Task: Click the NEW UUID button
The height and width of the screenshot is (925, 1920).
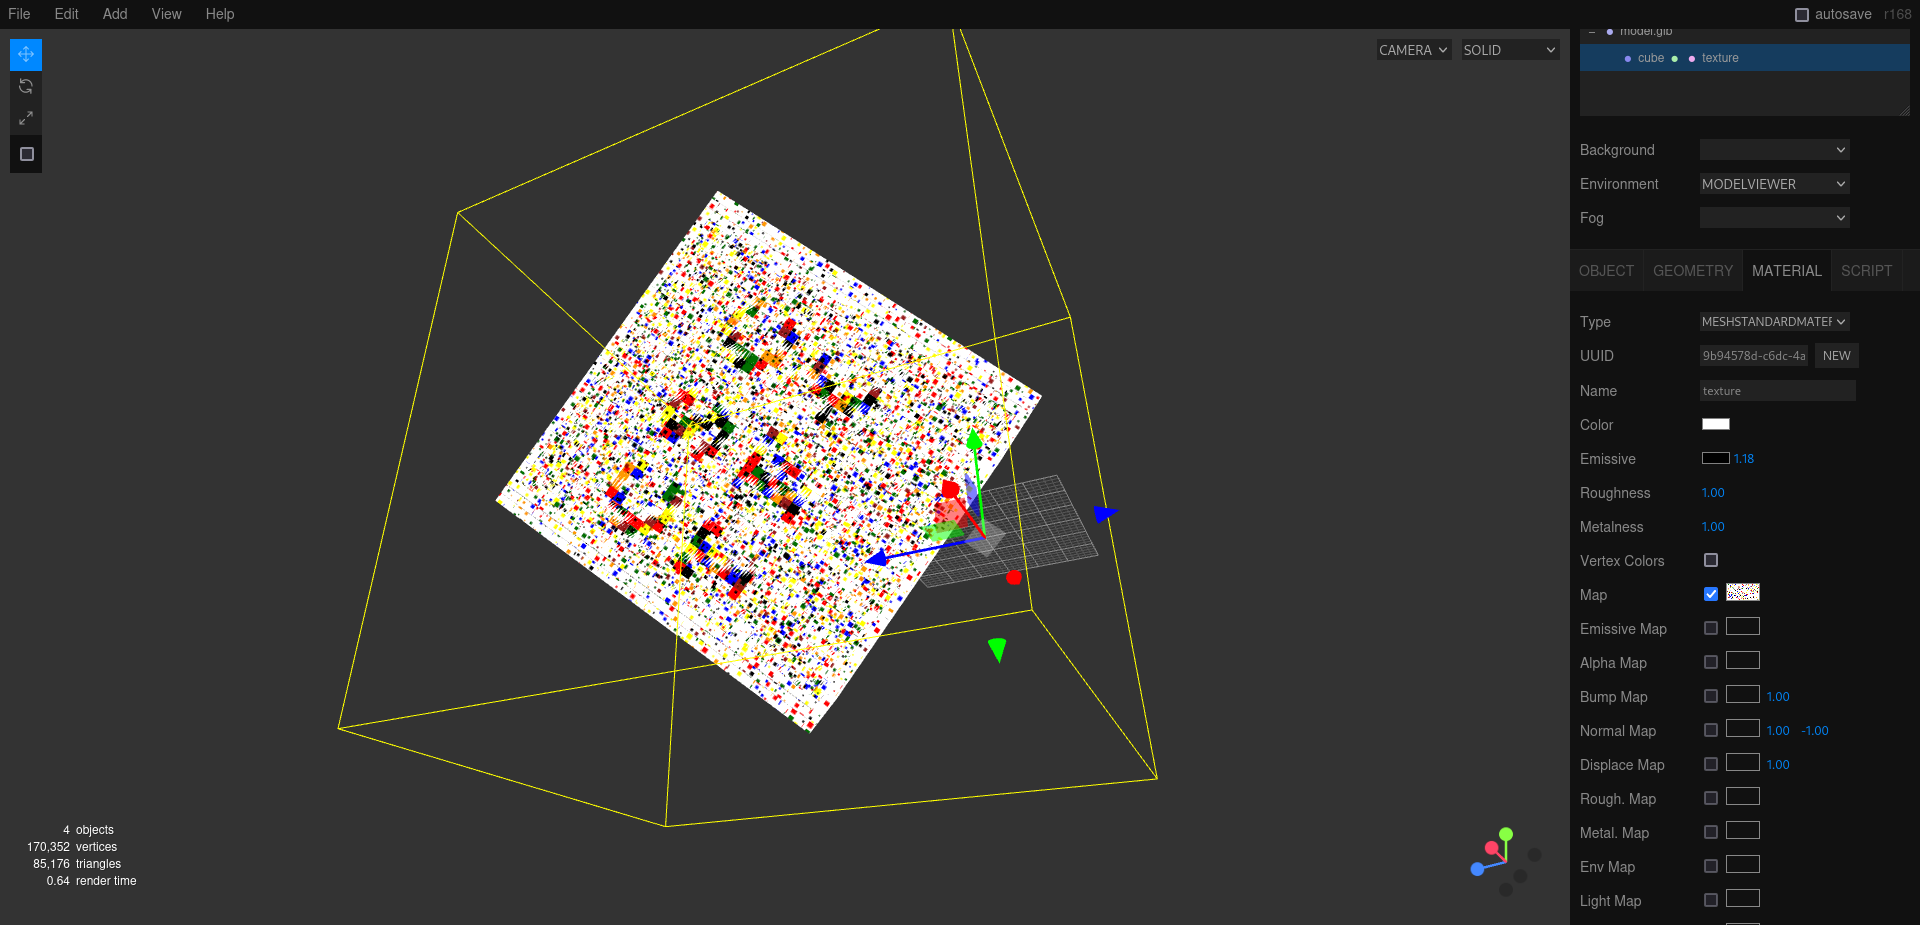Action: click(x=1836, y=356)
